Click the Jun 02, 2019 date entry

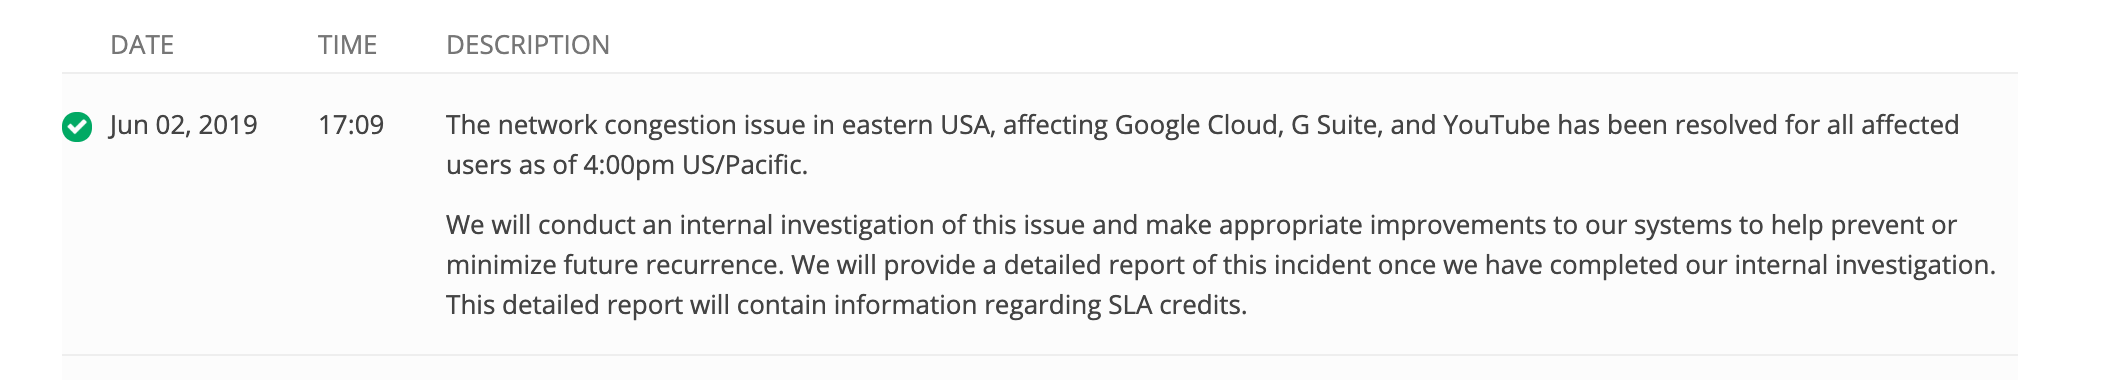[184, 125]
